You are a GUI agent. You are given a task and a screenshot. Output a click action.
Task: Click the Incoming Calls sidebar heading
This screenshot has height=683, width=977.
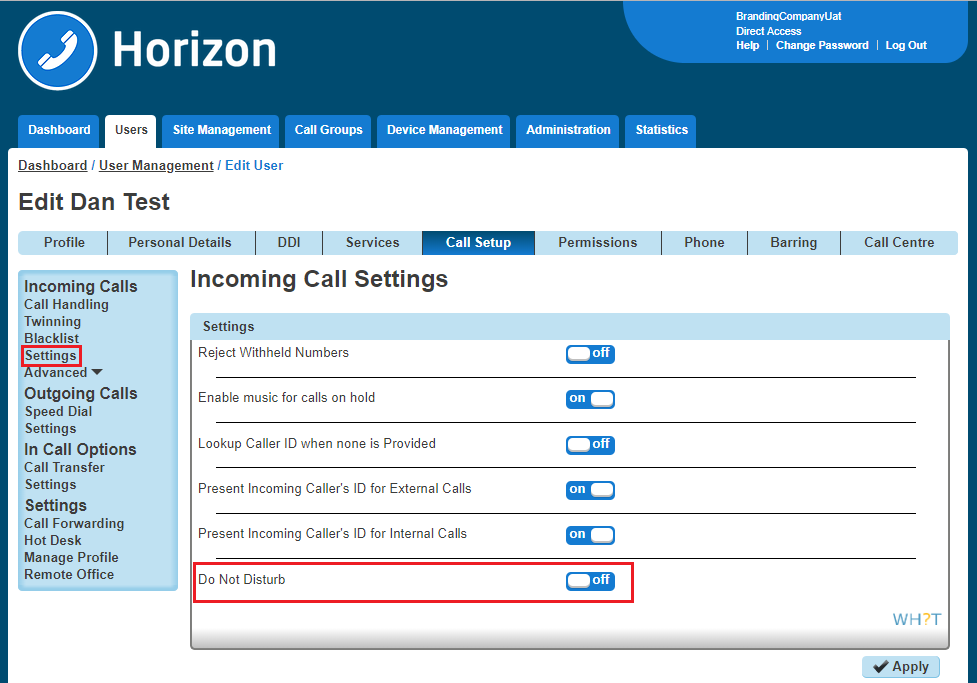coord(80,287)
